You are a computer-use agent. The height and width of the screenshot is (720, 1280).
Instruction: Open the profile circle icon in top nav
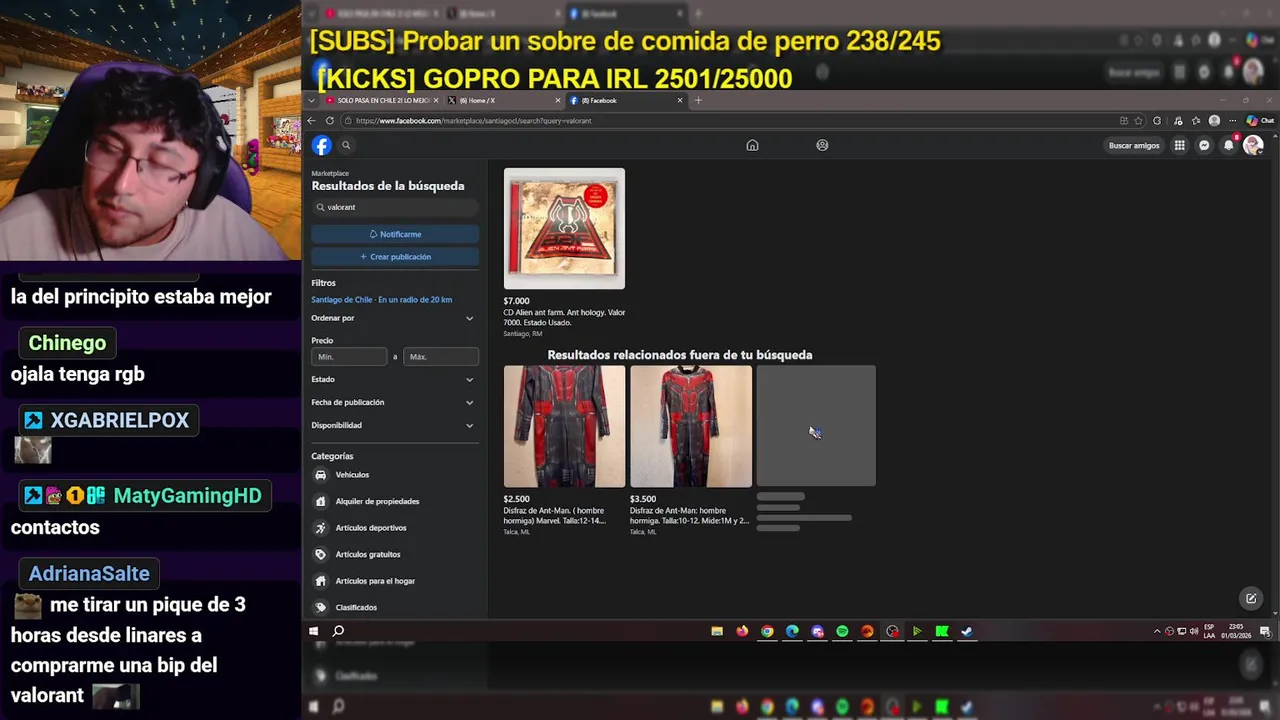point(822,145)
